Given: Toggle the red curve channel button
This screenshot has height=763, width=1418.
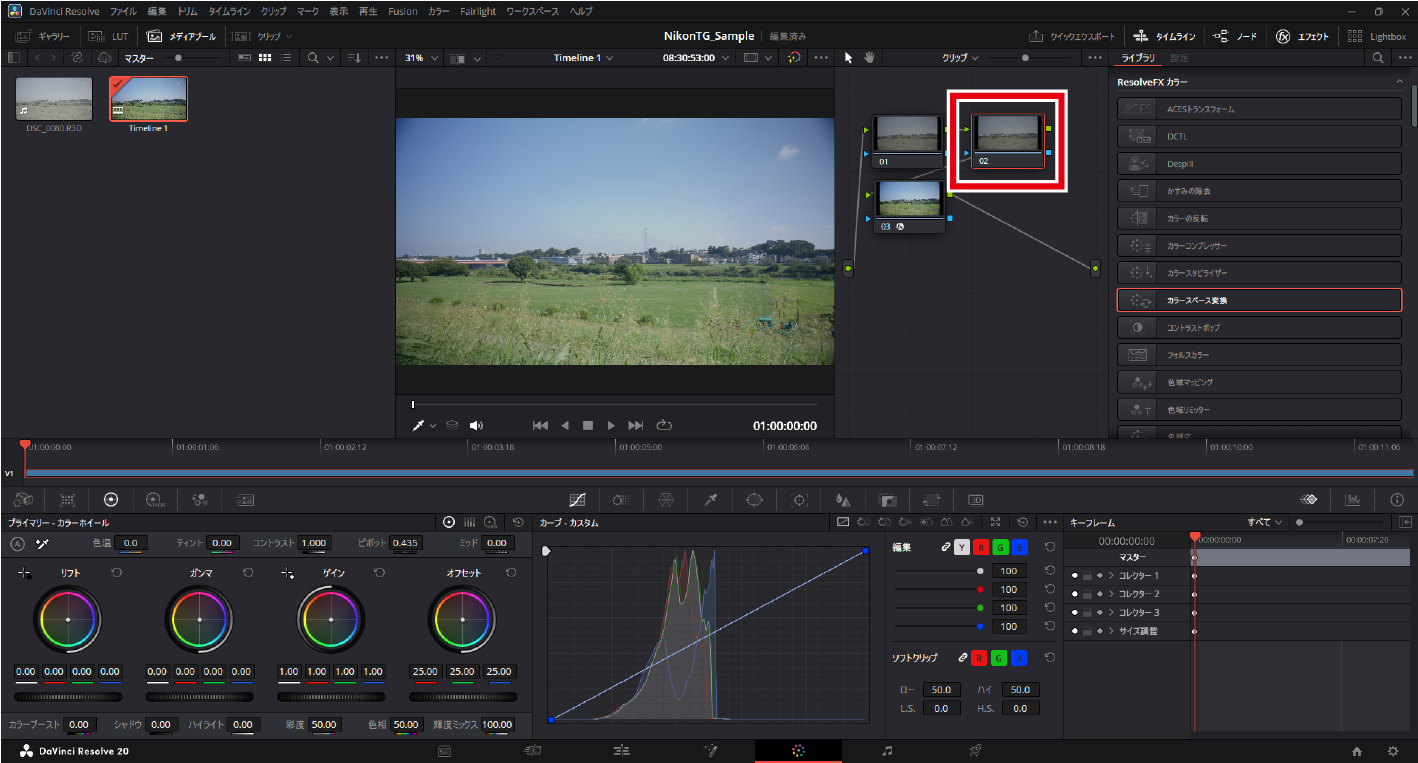Looking at the screenshot, I should (x=980, y=547).
